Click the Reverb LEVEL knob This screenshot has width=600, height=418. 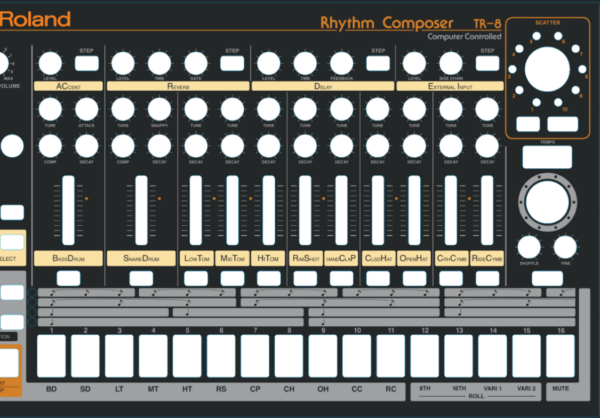point(123,64)
